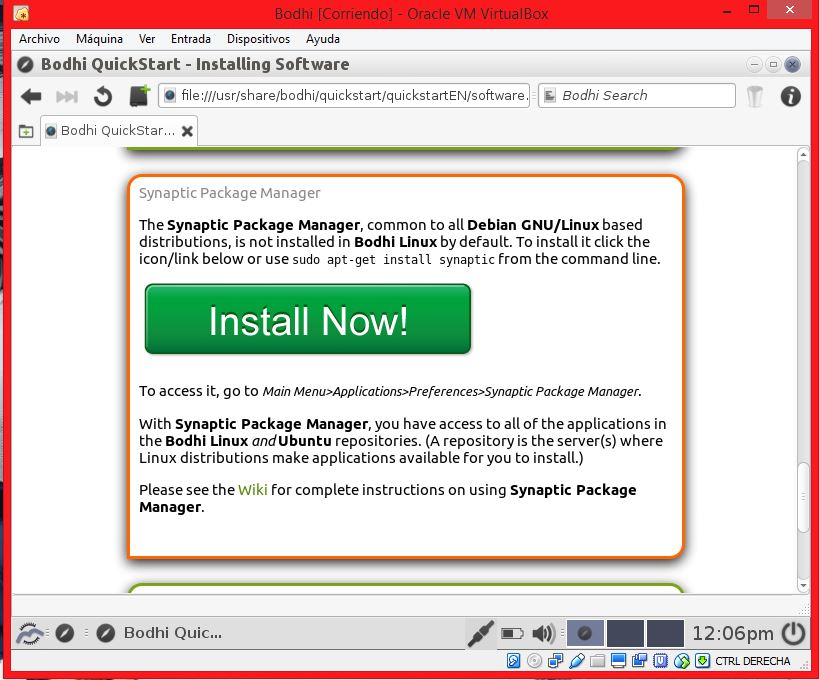The image size is (819, 680).
Task: Open the Bodhi main menu launcher
Action: [31, 633]
